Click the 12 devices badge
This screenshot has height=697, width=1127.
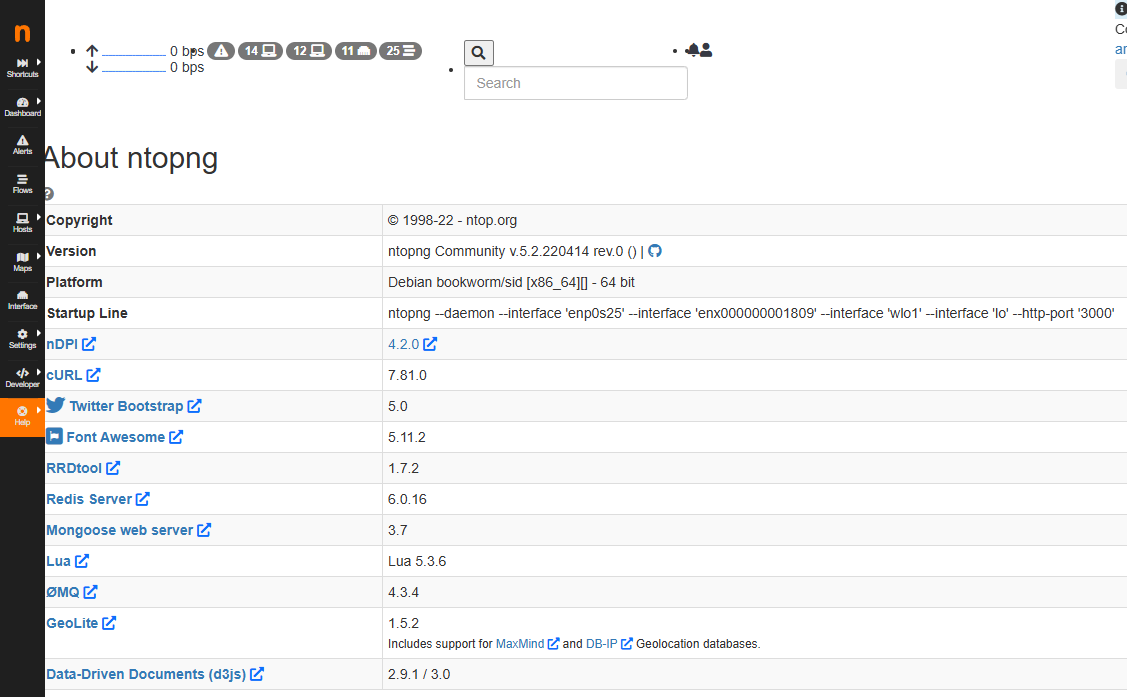309,51
